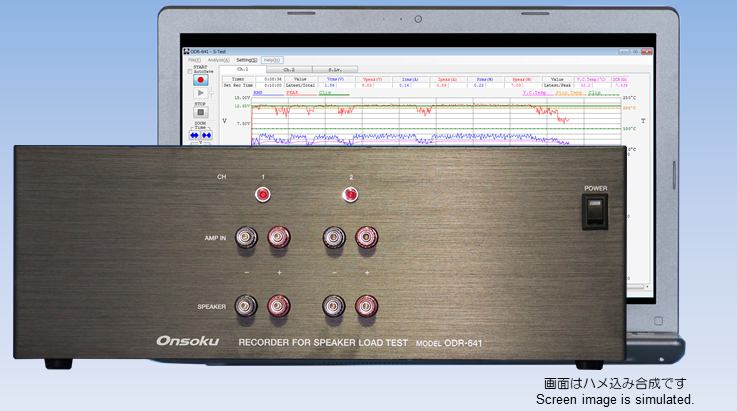
Task: Click the green Clip legend beside PEAK
Action: click(x=334, y=93)
